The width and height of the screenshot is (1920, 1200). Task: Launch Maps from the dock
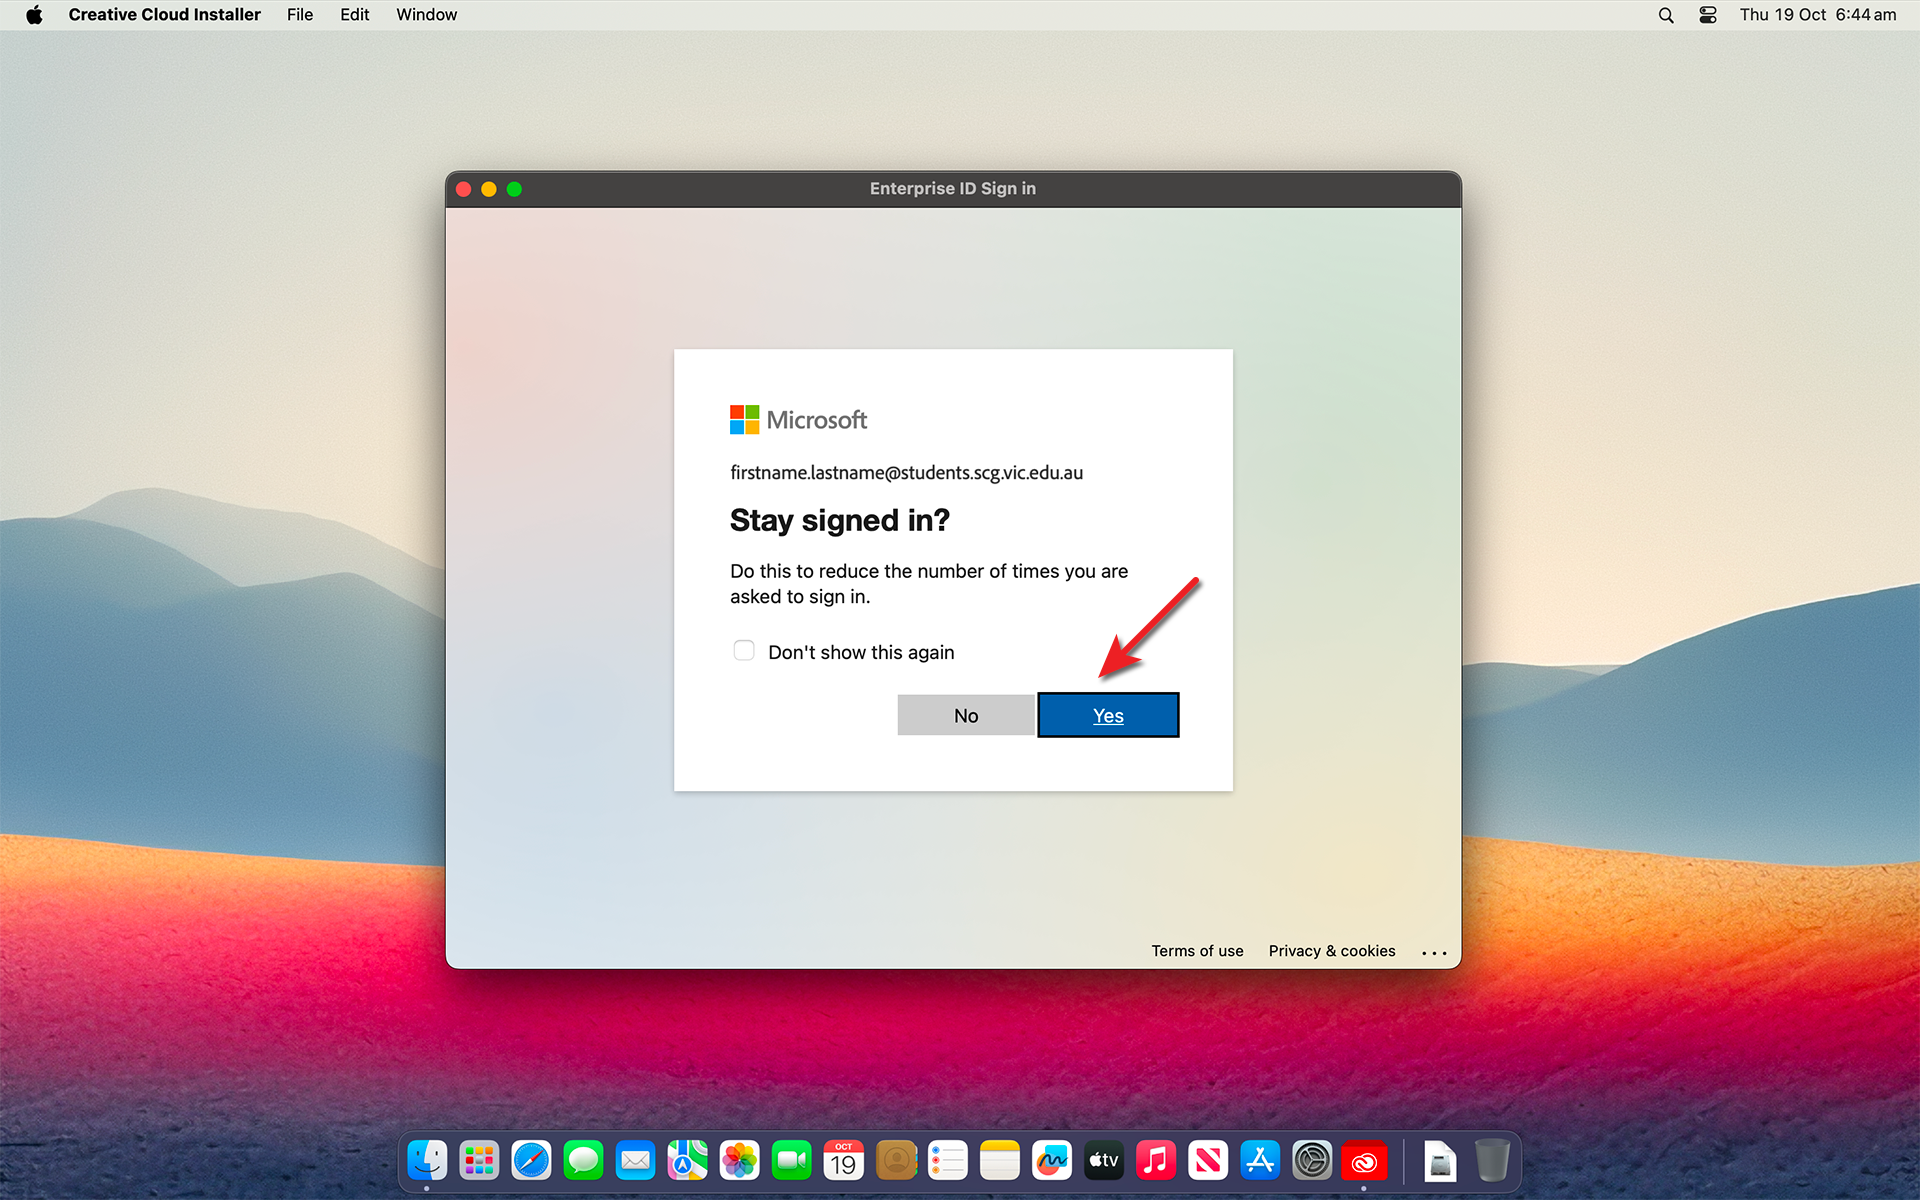[x=687, y=1161]
